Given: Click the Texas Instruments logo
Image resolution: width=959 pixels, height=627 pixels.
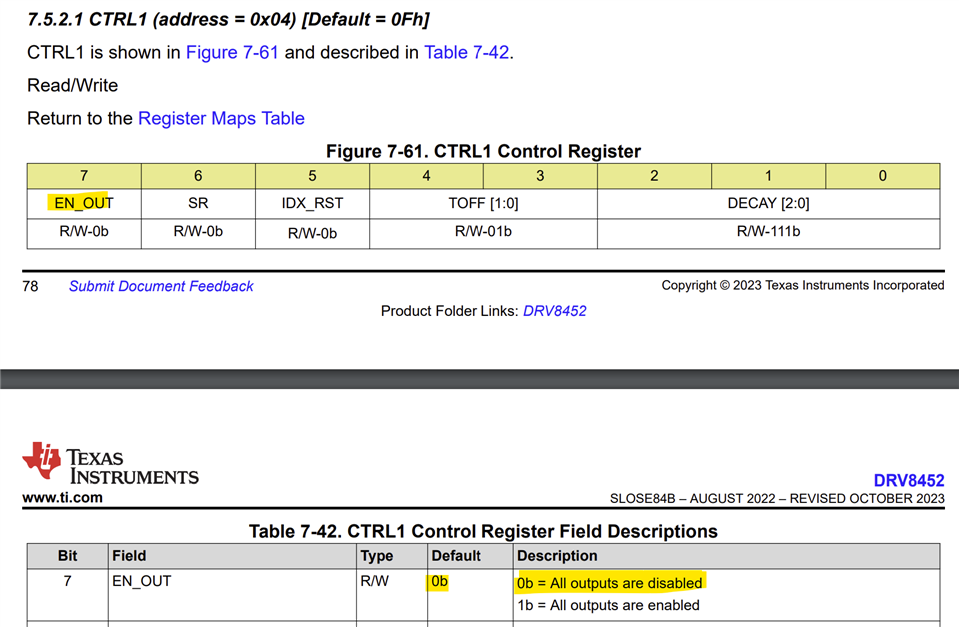Looking at the screenshot, I should [x=111, y=463].
